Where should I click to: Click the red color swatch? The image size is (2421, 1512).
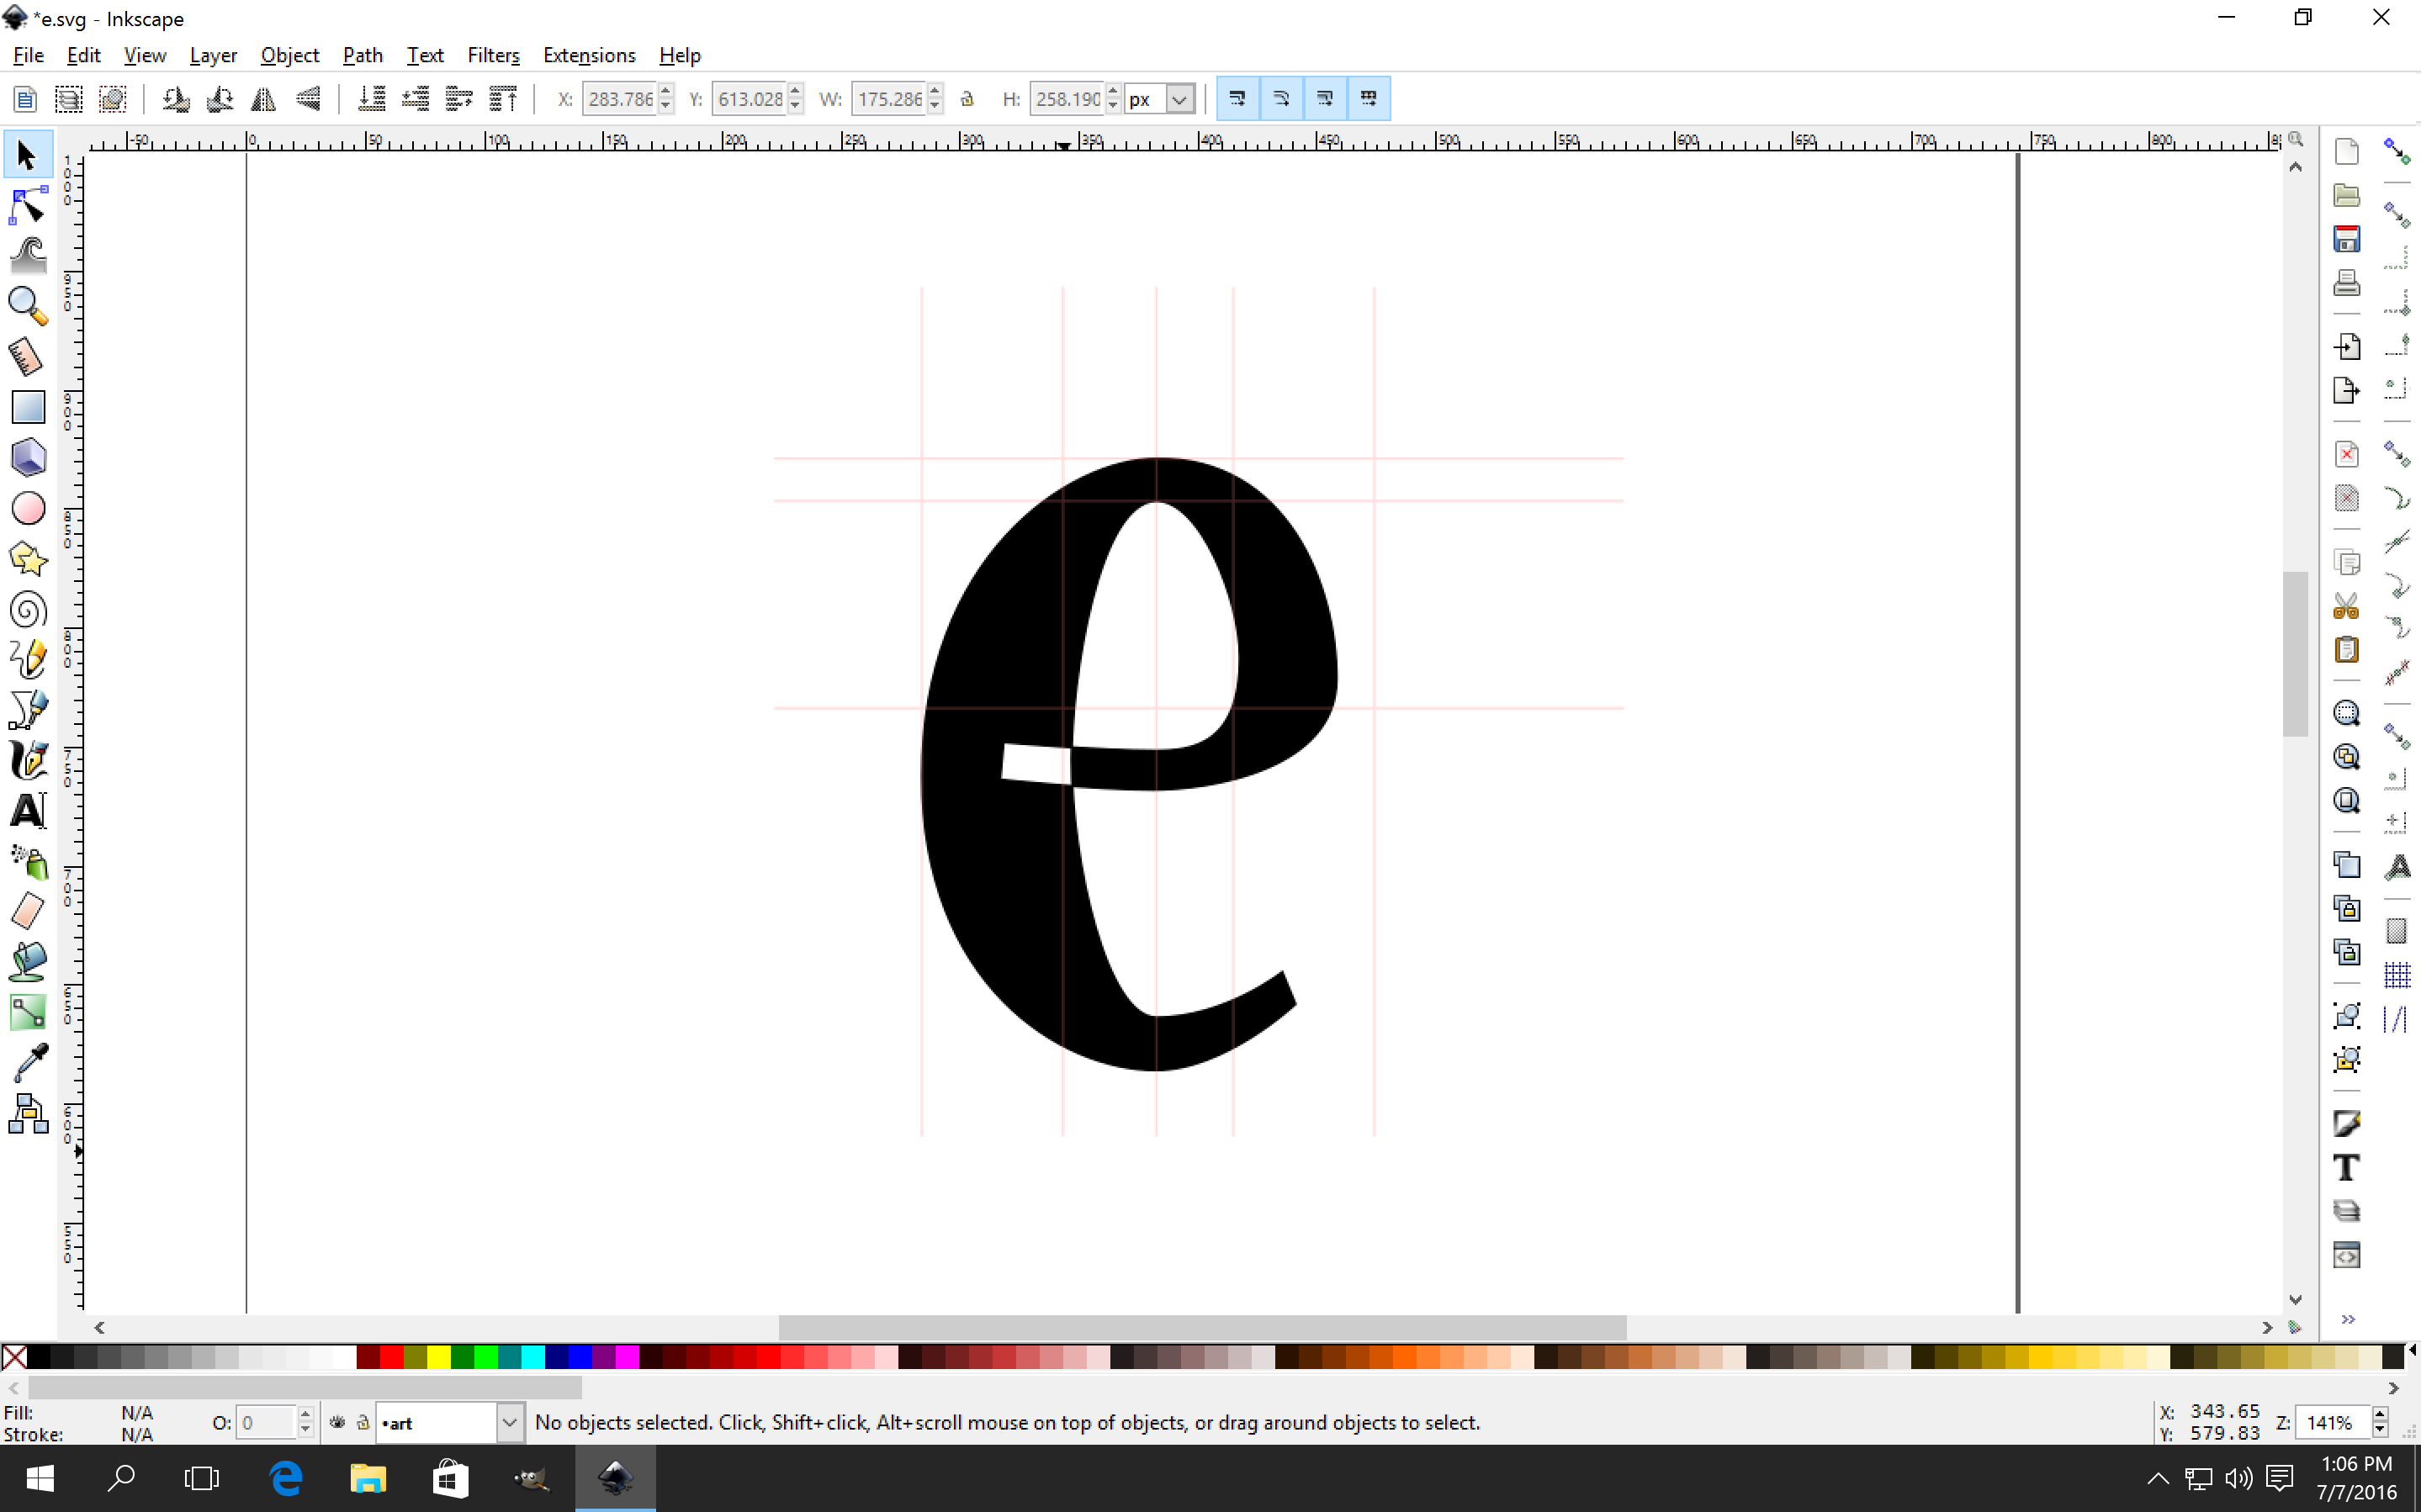tap(391, 1357)
